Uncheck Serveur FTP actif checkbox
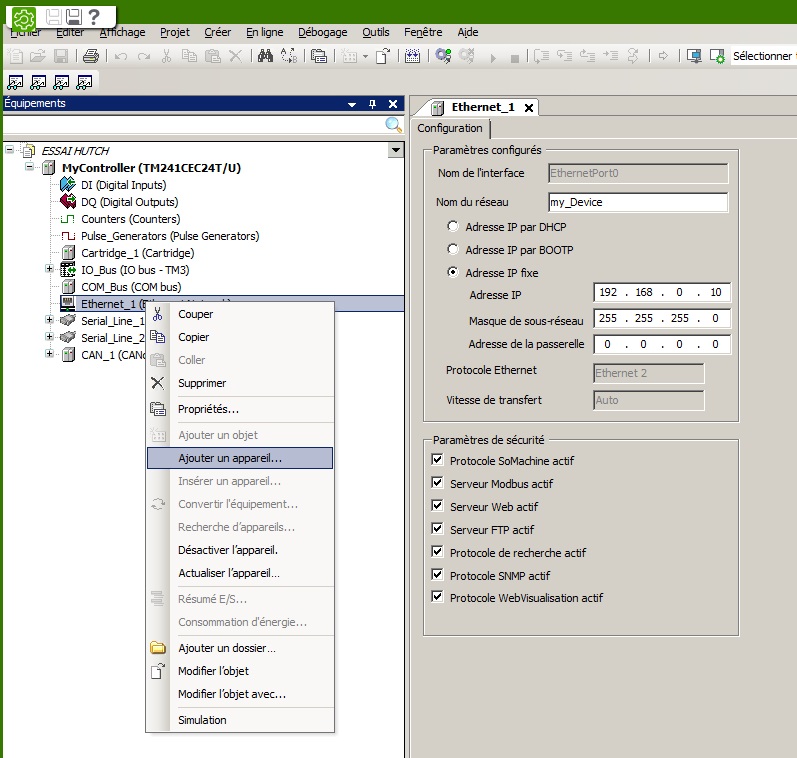797x758 pixels. pyautogui.click(x=437, y=529)
